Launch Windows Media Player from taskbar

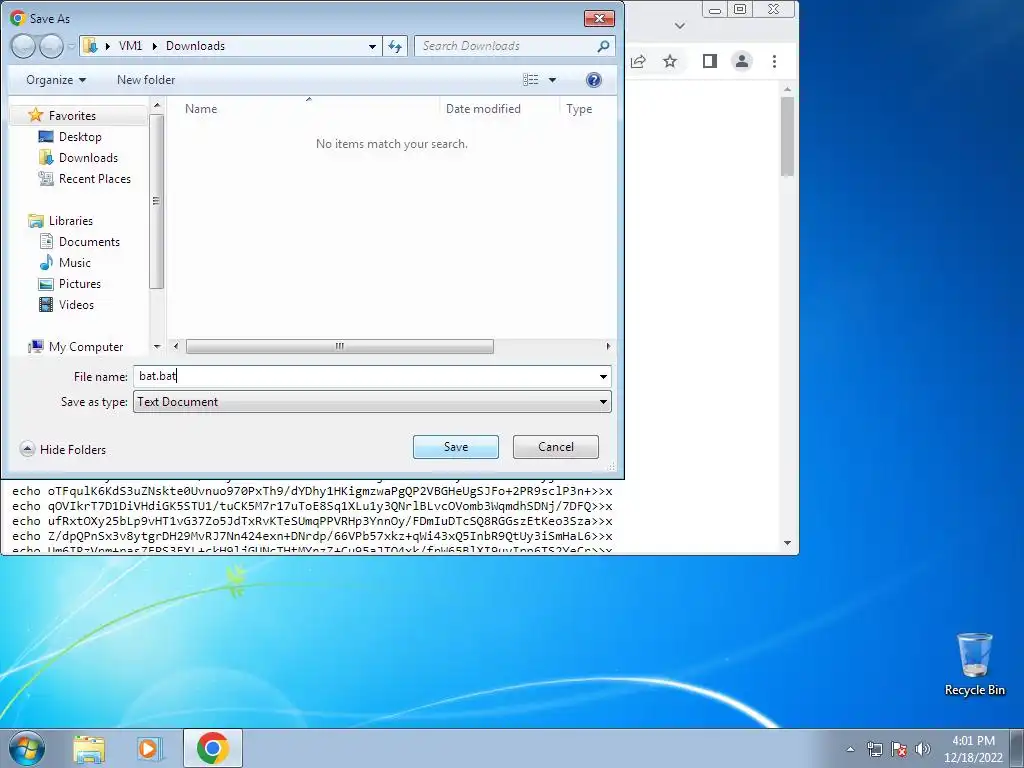click(x=150, y=748)
